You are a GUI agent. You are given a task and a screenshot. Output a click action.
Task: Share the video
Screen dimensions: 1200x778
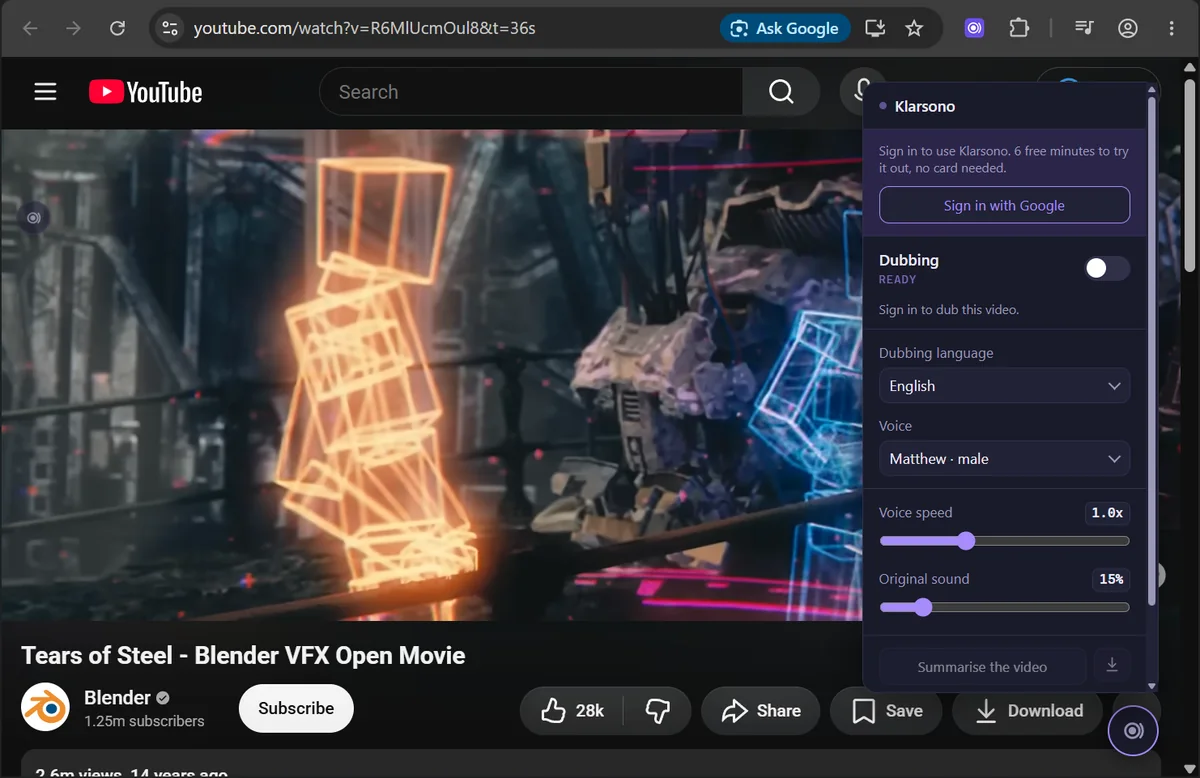[760, 711]
